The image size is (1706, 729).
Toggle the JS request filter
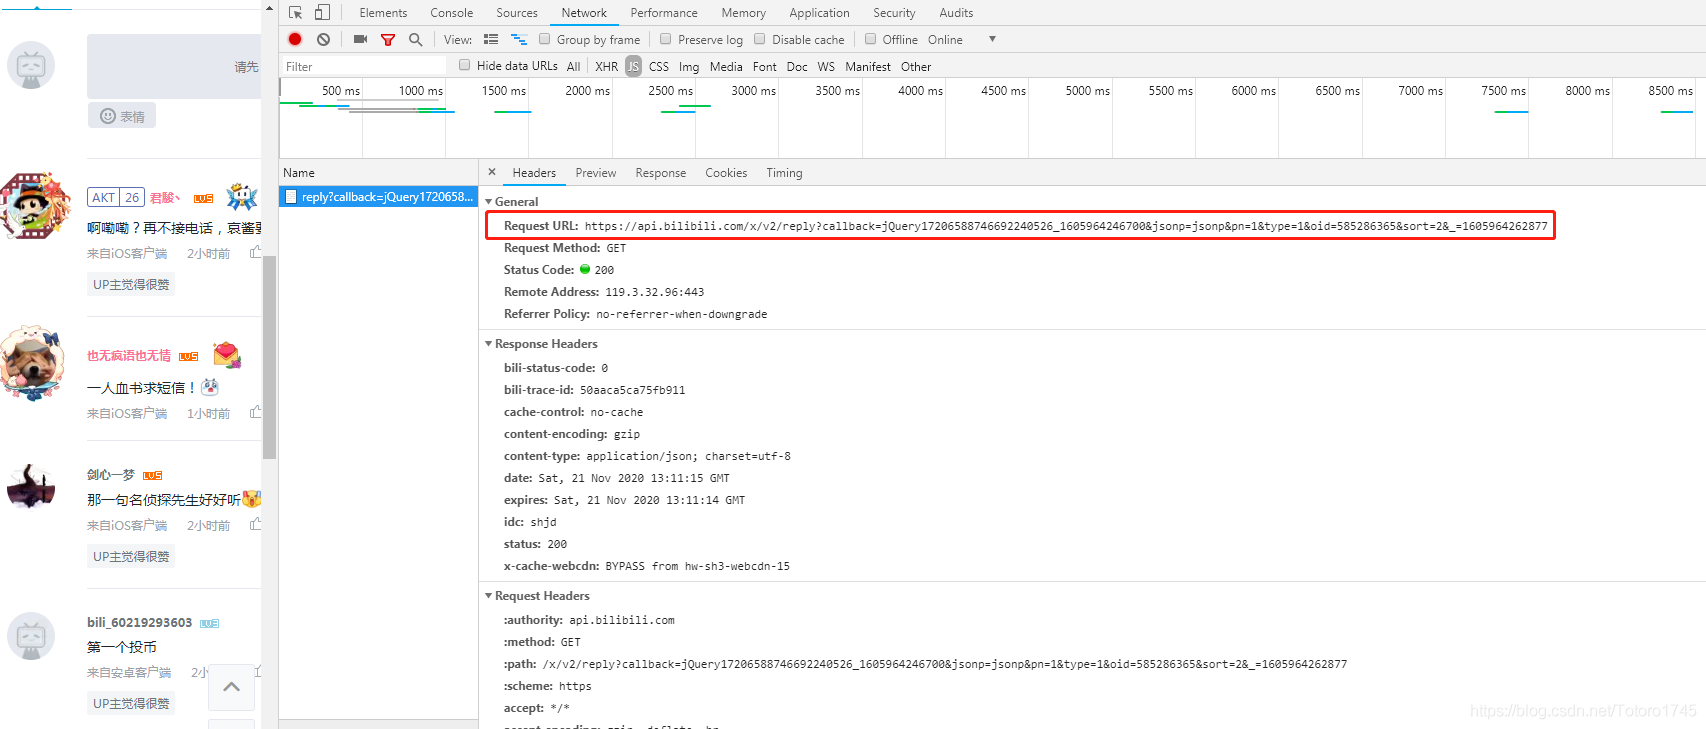pos(633,66)
